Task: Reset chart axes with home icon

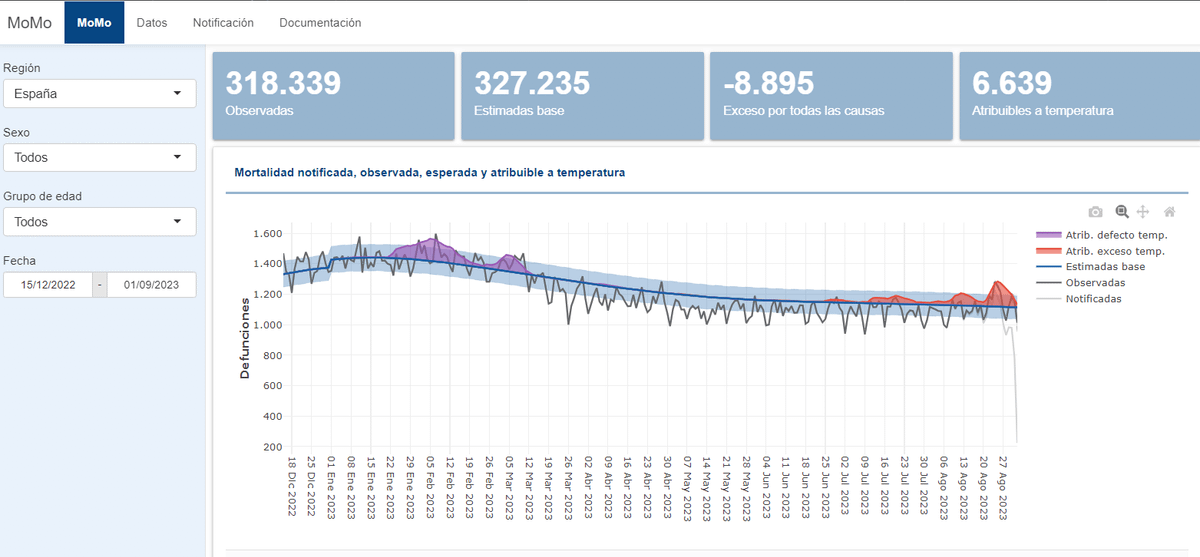Action: [x=1169, y=212]
